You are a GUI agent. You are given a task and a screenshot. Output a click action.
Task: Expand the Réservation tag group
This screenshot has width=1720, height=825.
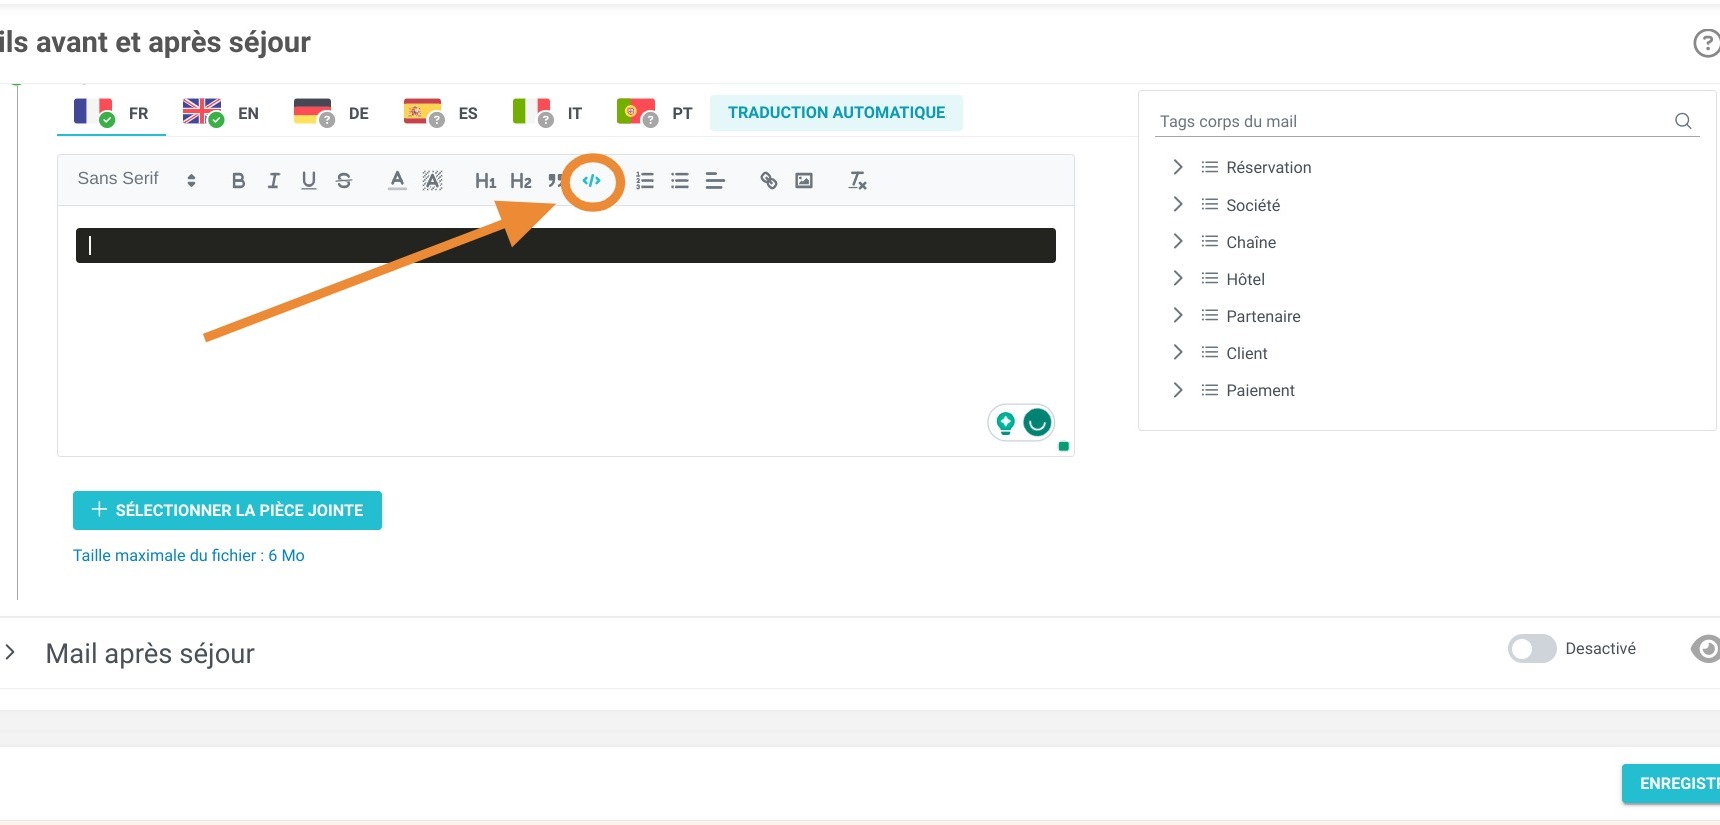click(1178, 167)
